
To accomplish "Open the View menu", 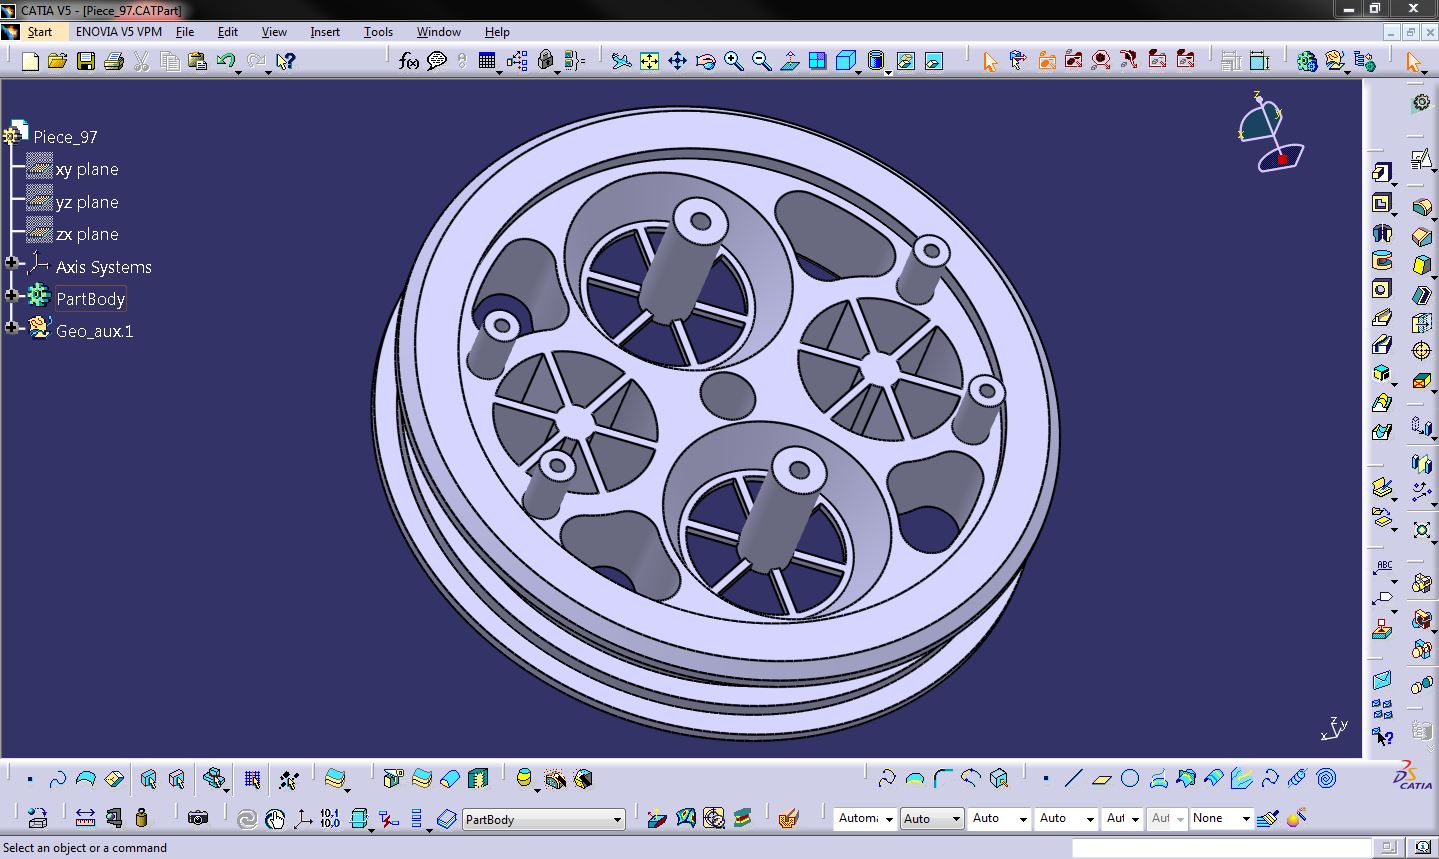I will click(x=274, y=32).
